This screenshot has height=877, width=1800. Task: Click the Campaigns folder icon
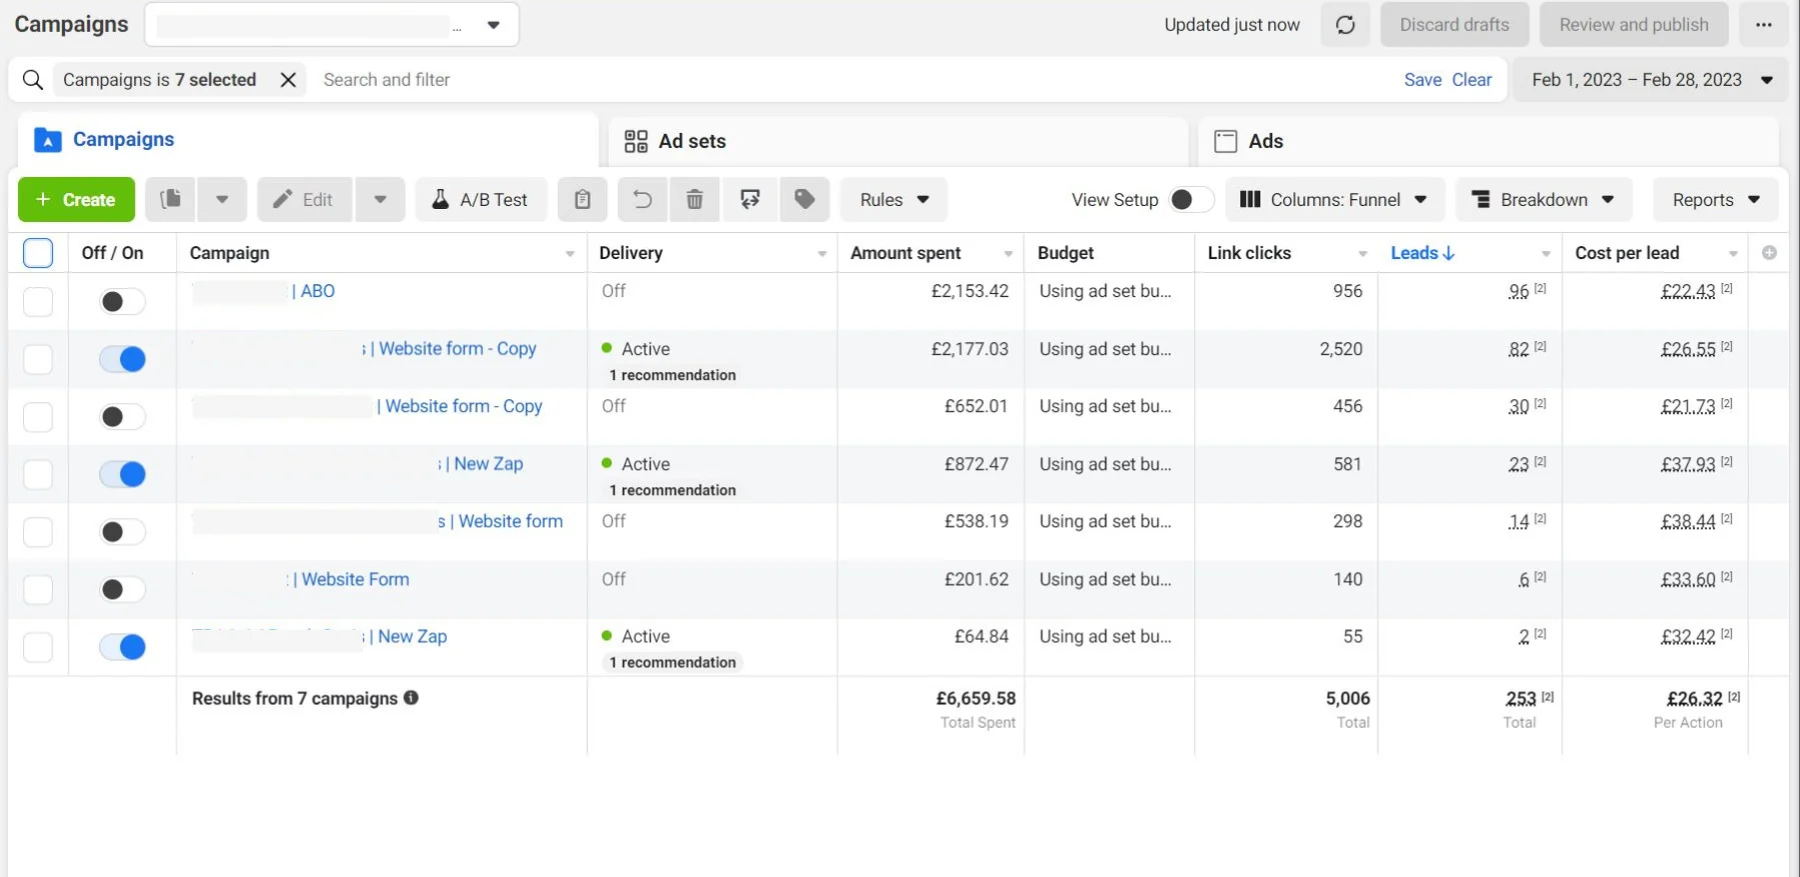point(48,140)
